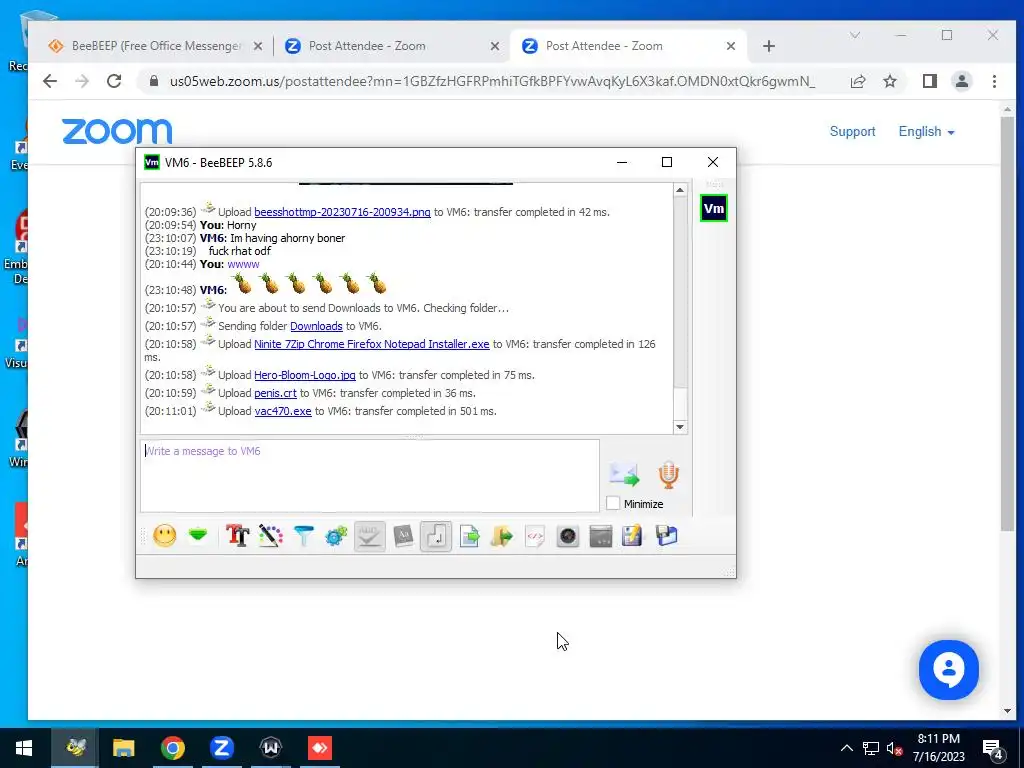
Task: Open a new Chrome tab
Action: [x=769, y=46]
